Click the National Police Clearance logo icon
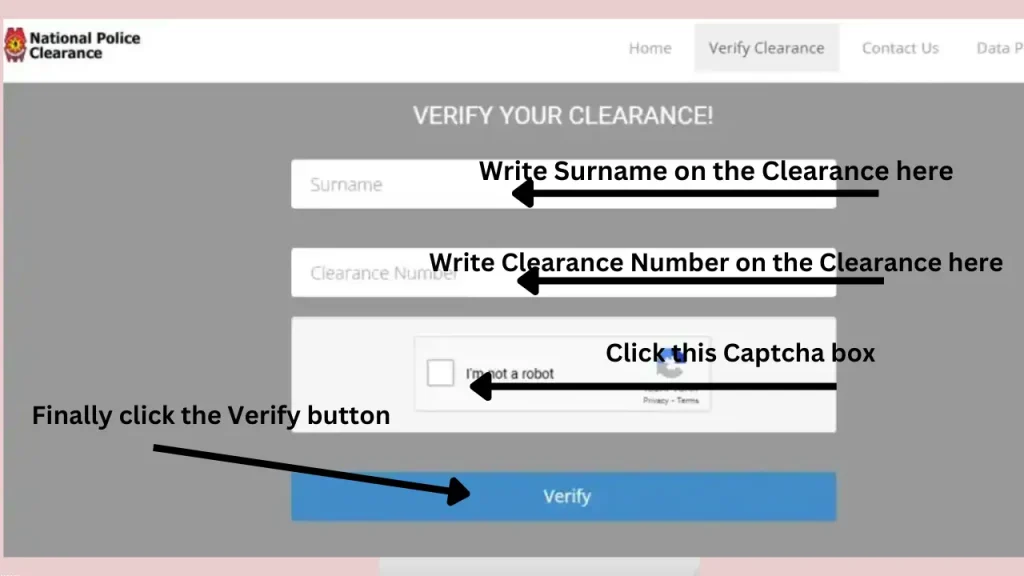 [x=15, y=45]
